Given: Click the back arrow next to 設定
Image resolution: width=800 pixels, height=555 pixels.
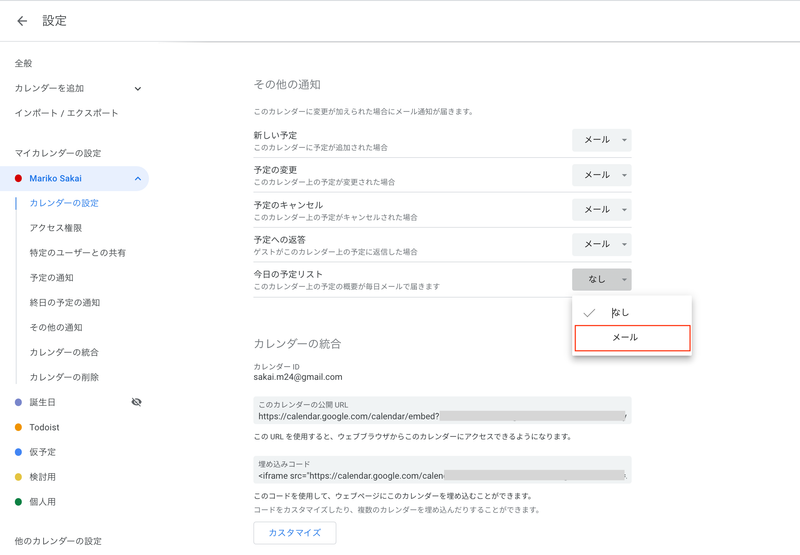Looking at the screenshot, I should click(22, 21).
